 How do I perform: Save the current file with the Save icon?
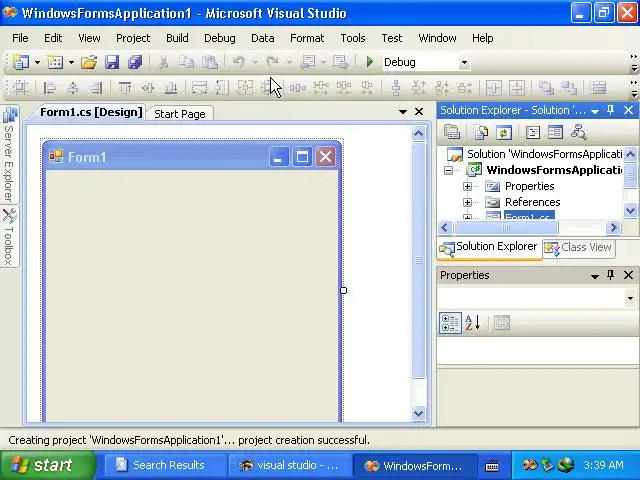click(x=112, y=62)
